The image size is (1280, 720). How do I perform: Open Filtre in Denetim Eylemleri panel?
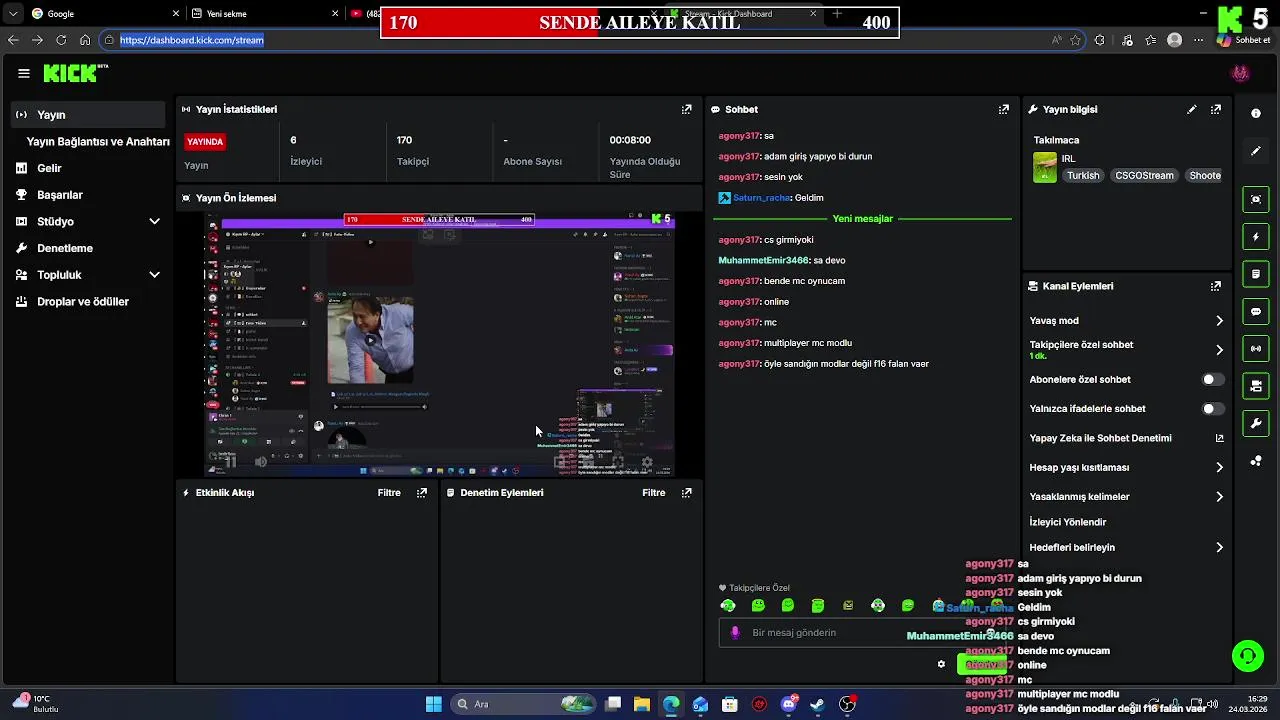coord(654,492)
